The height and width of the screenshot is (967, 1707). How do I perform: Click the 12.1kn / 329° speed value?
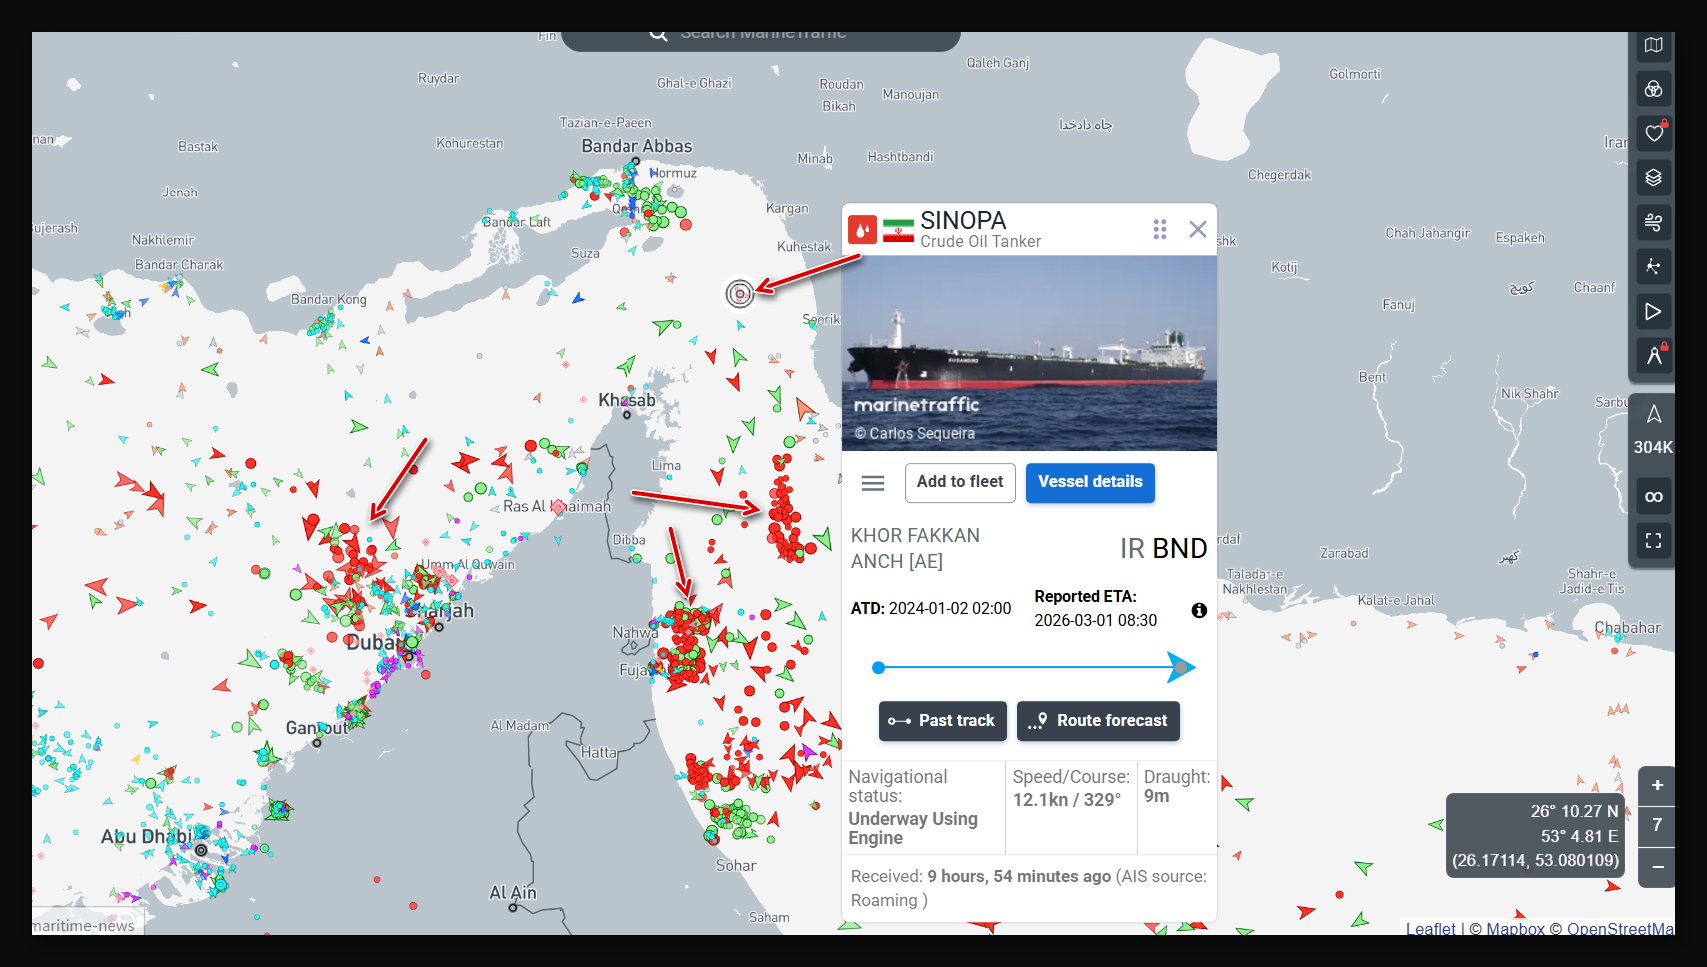pyautogui.click(x=1067, y=800)
